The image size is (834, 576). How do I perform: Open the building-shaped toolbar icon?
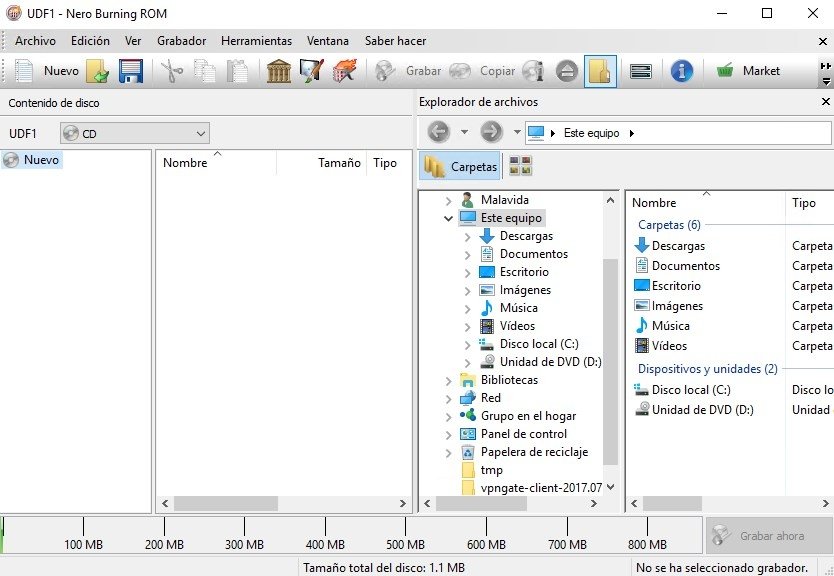[279, 71]
